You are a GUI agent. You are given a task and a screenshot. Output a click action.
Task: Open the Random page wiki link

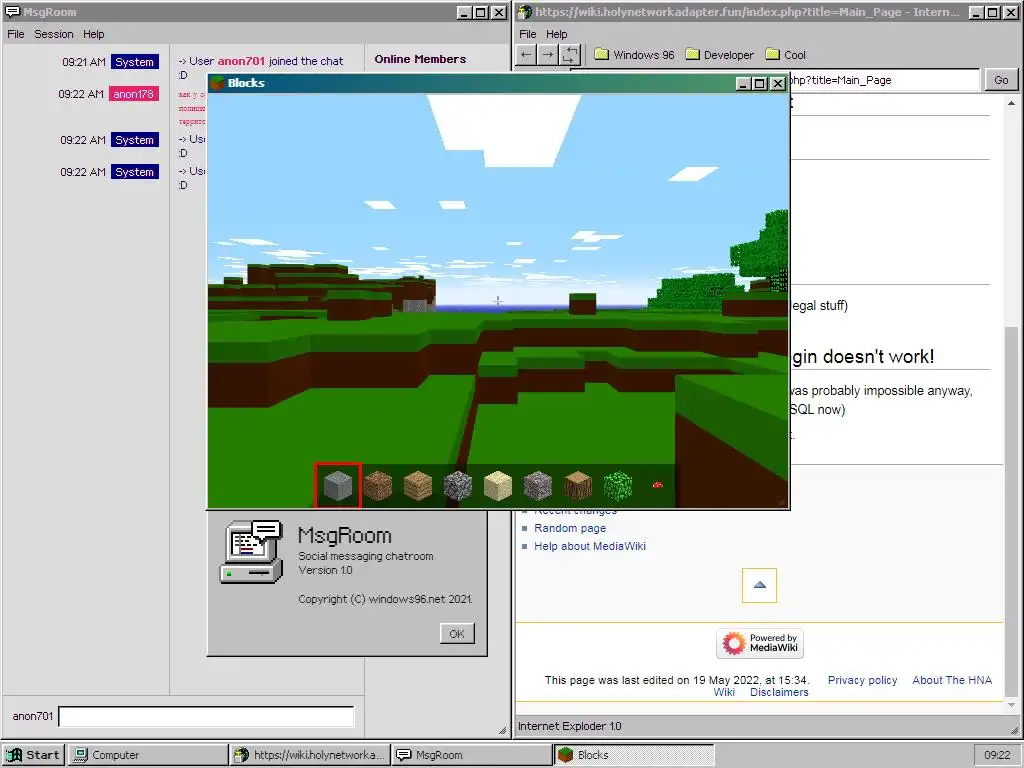[570, 528]
